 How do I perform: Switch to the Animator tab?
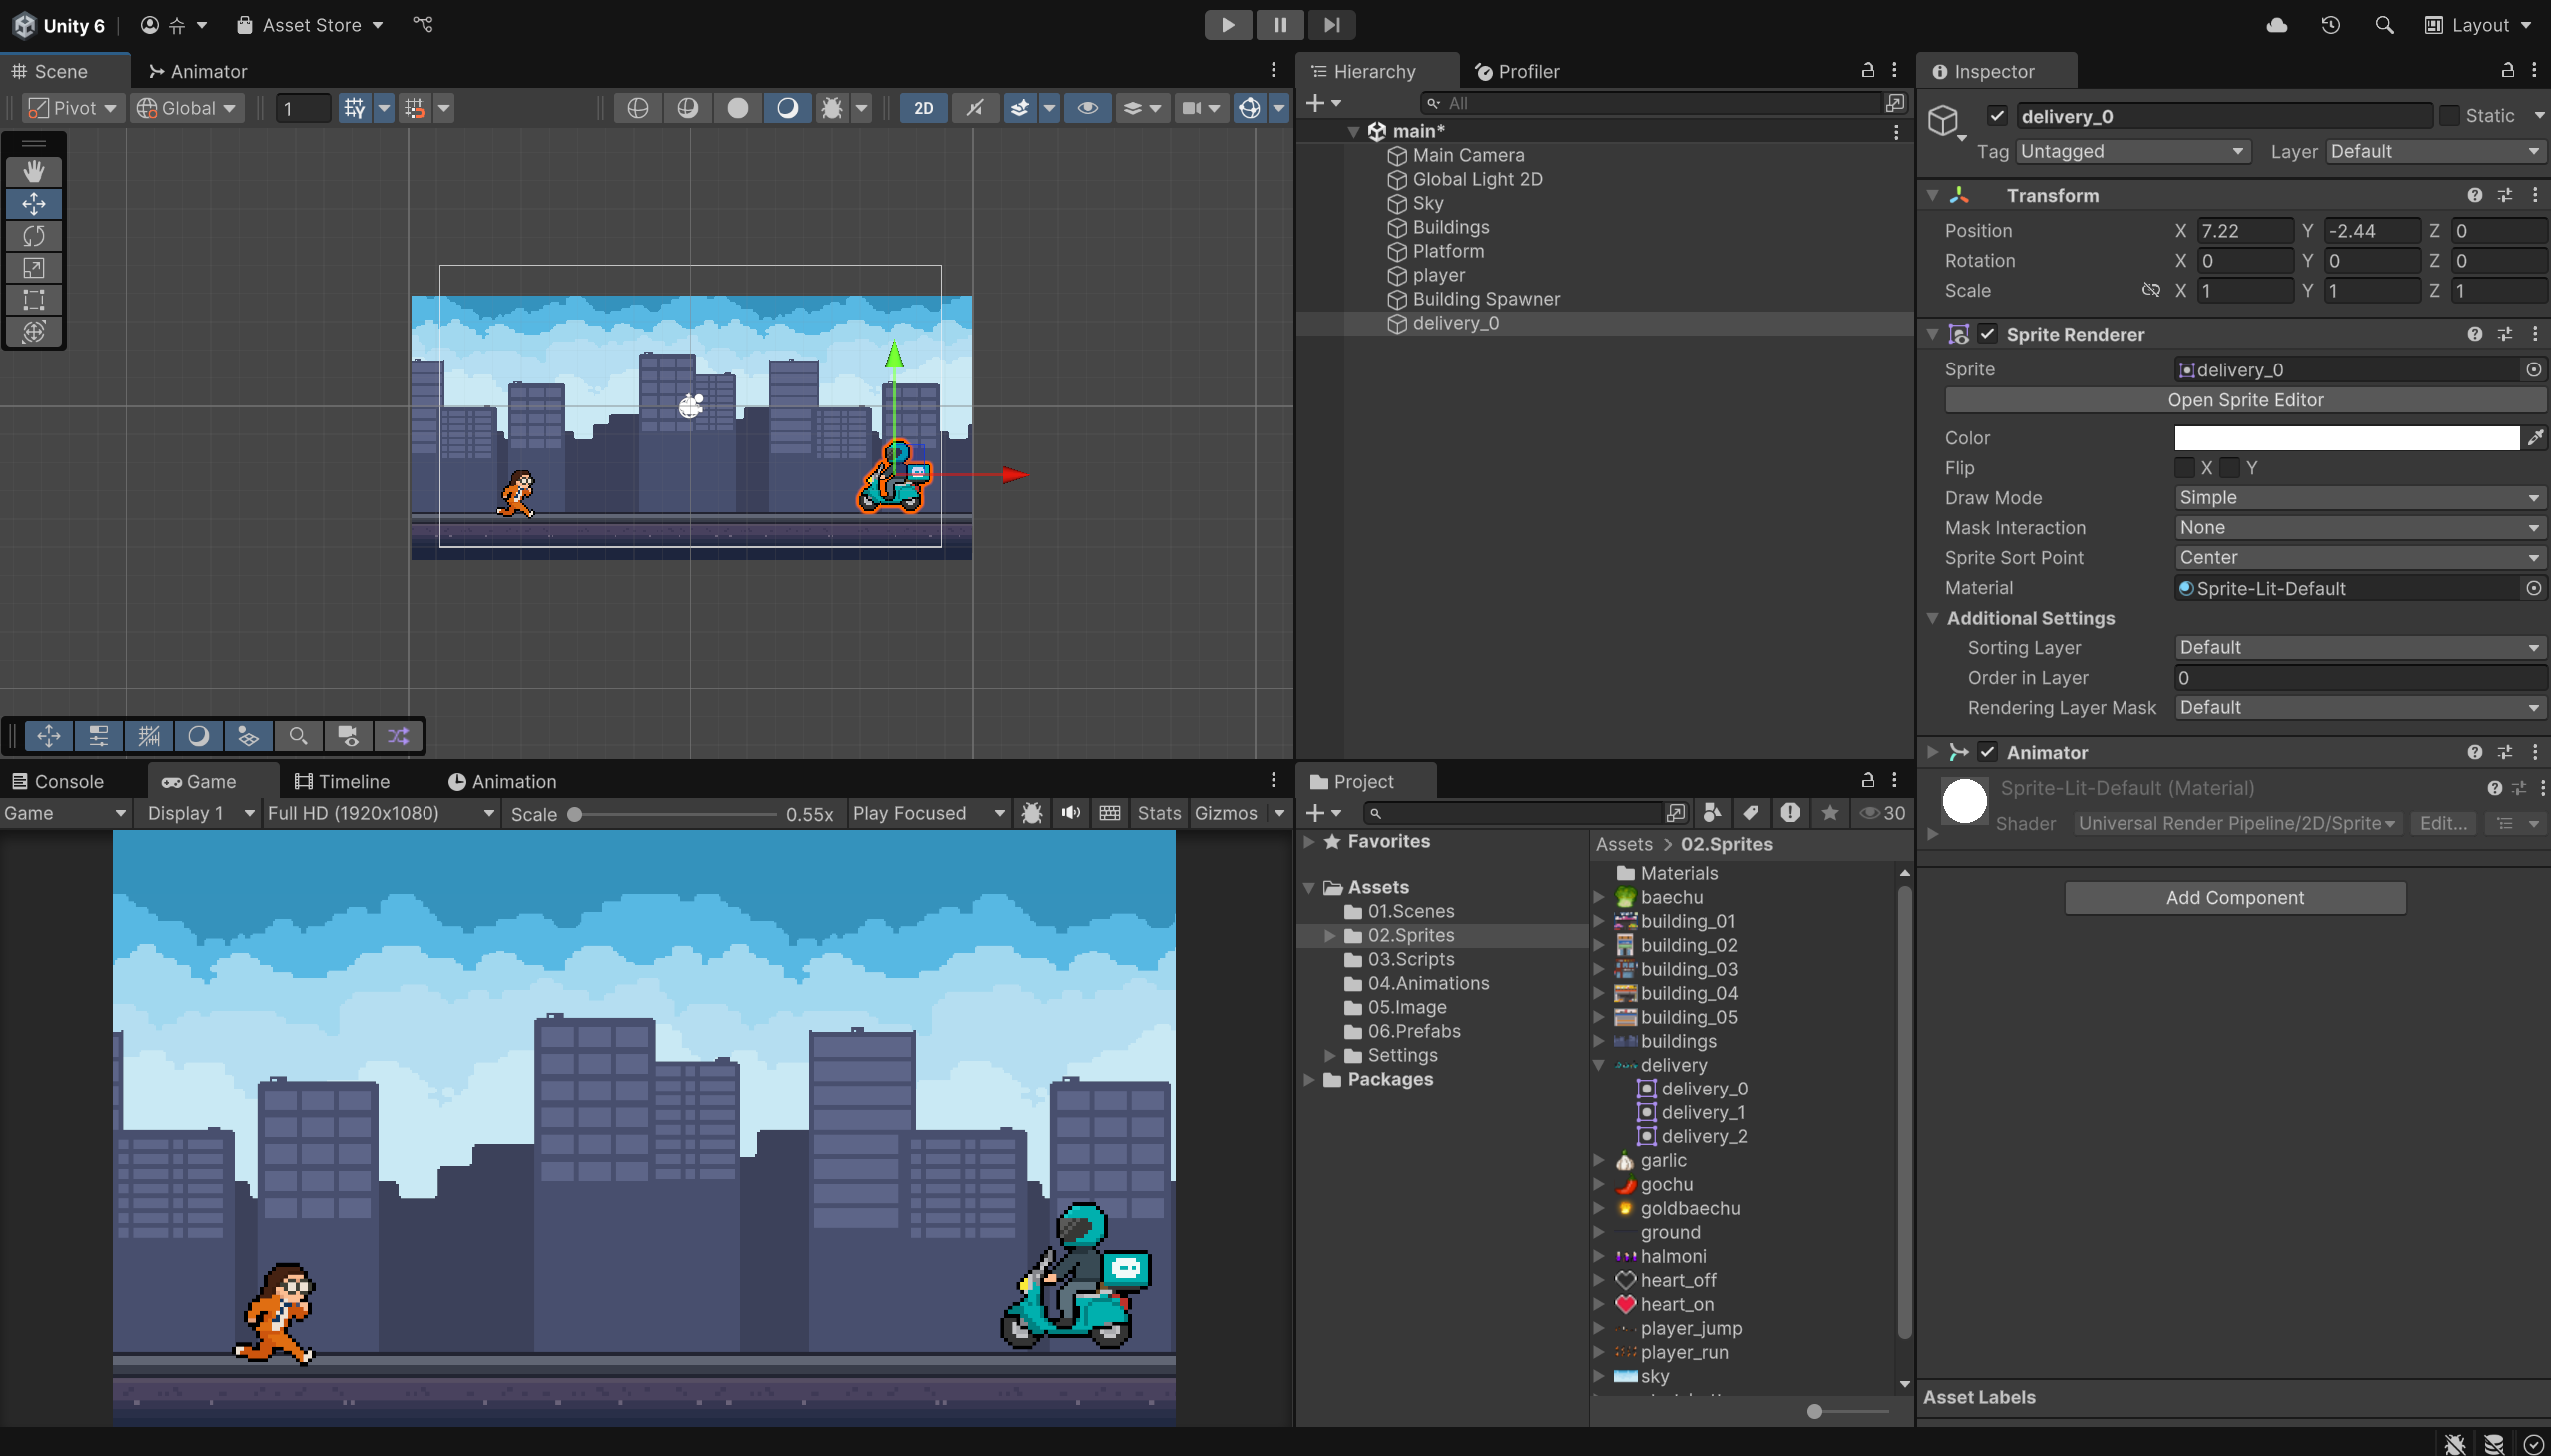coord(197,71)
